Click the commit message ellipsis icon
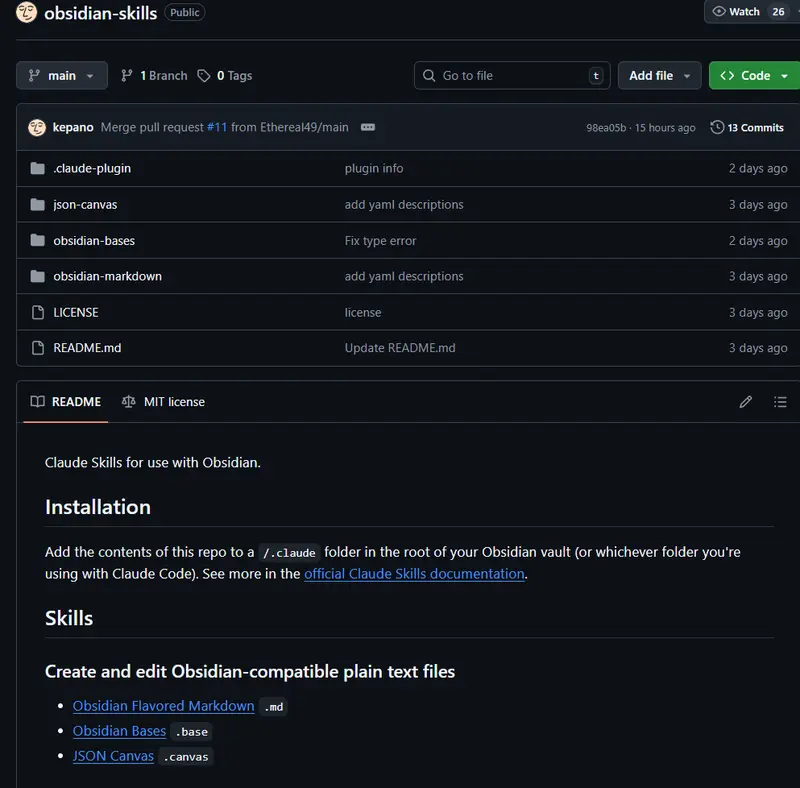Image resolution: width=800 pixels, height=788 pixels. [x=367, y=127]
